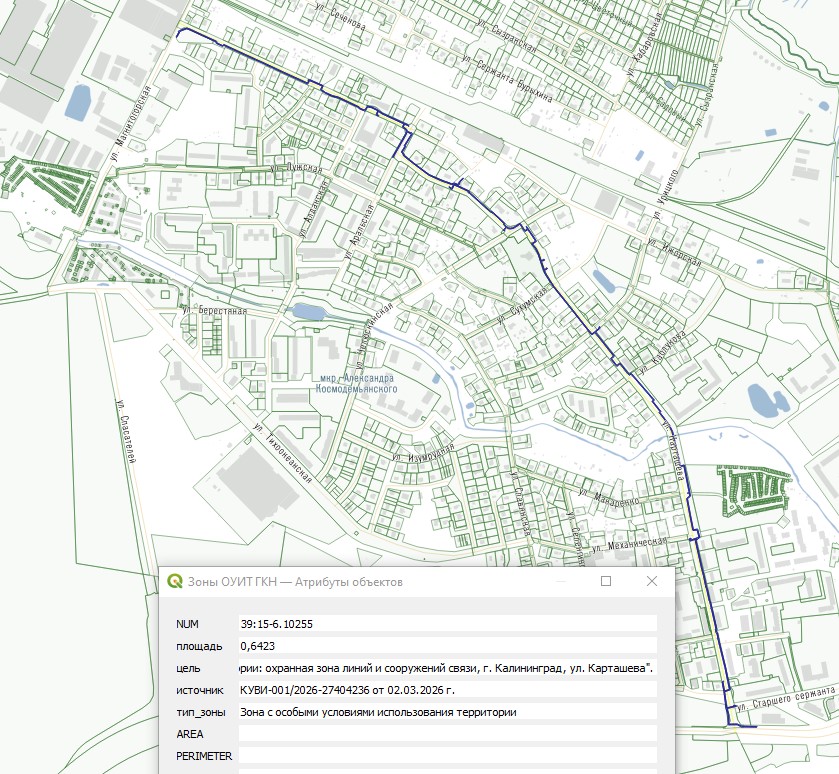839x774 pixels.
Task: Click the NUM field with value 39:15-6.10255
Action: click(x=447, y=623)
